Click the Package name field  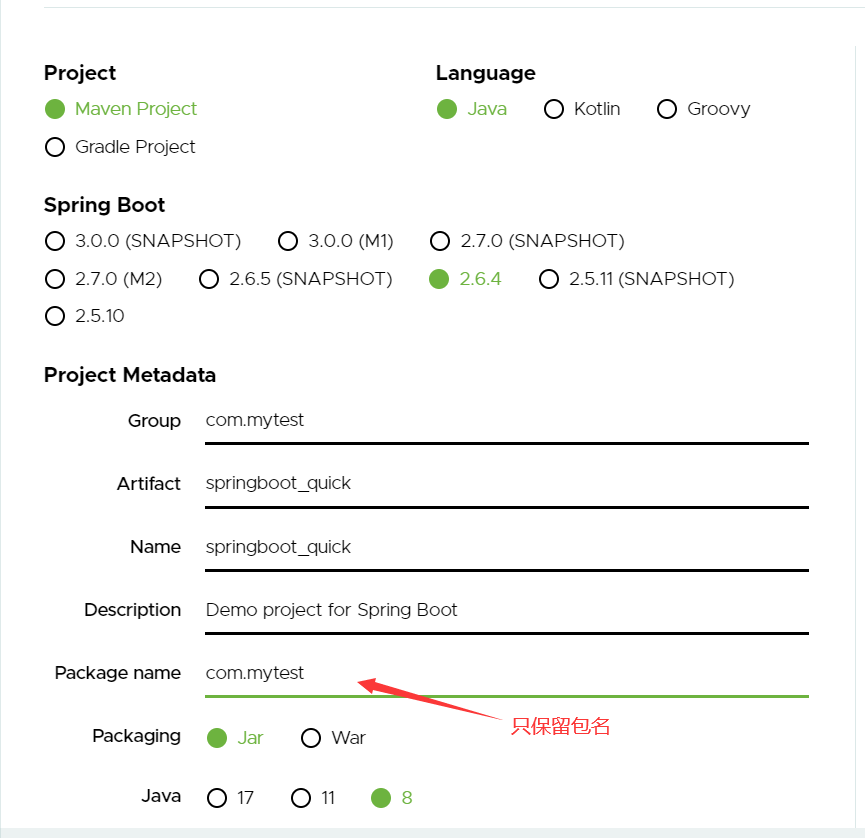[x=500, y=673]
